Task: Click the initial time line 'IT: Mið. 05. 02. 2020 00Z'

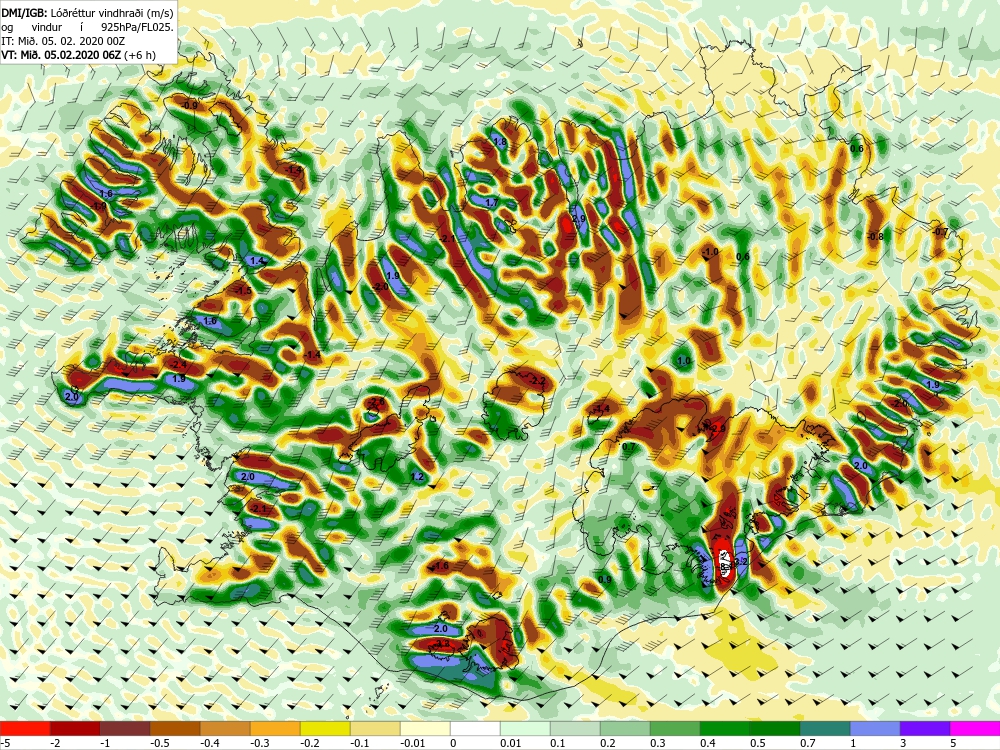Action: pyautogui.click(x=63, y=41)
